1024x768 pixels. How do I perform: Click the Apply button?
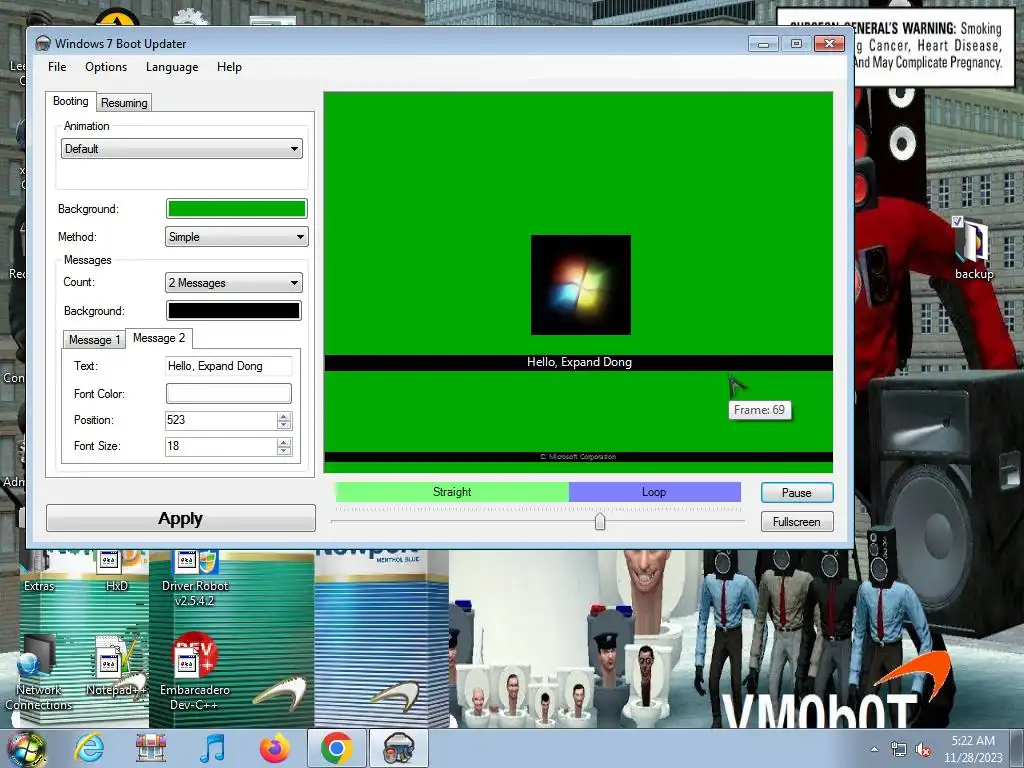pyautogui.click(x=181, y=519)
